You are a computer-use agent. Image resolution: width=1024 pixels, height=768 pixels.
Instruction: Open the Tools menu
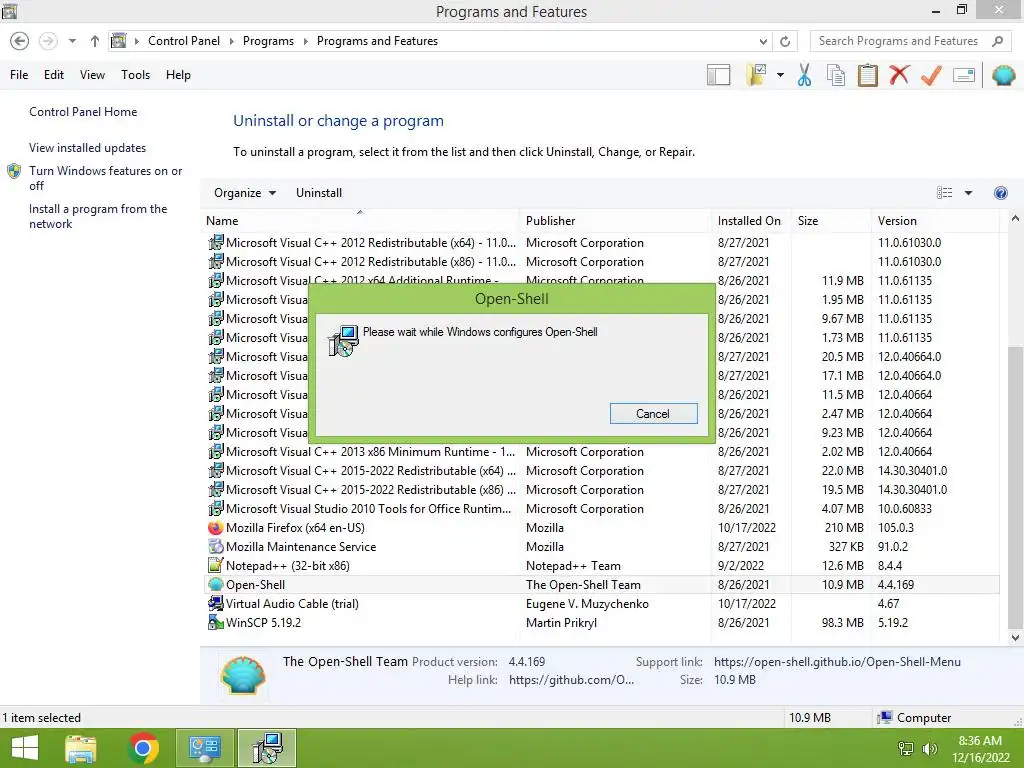[x=135, y=75]
